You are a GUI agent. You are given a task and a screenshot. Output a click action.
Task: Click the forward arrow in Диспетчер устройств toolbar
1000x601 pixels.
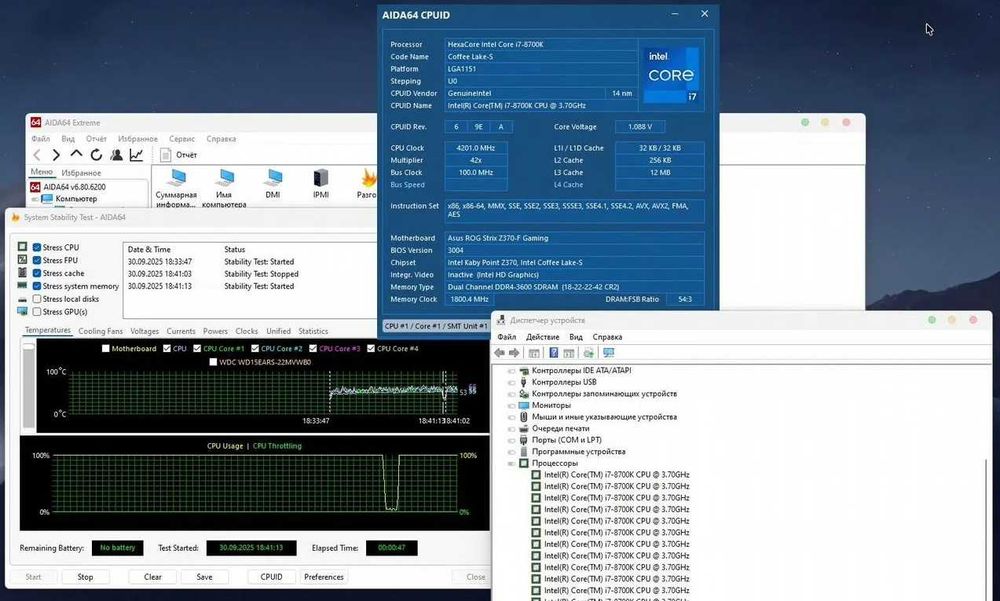coord(514,353)
